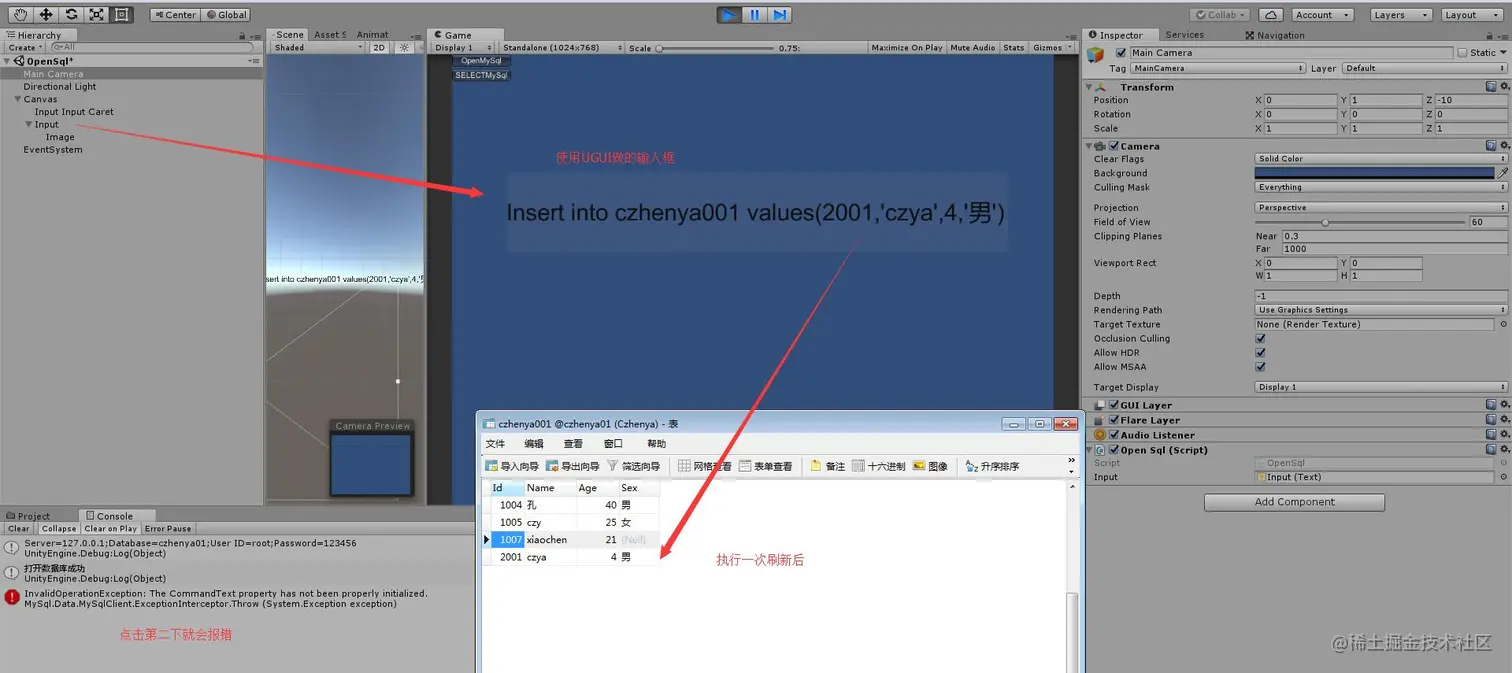Viewport: 1512px width, 673px height.
Task: Open Transform component help icon
Action: (1491, 87)
